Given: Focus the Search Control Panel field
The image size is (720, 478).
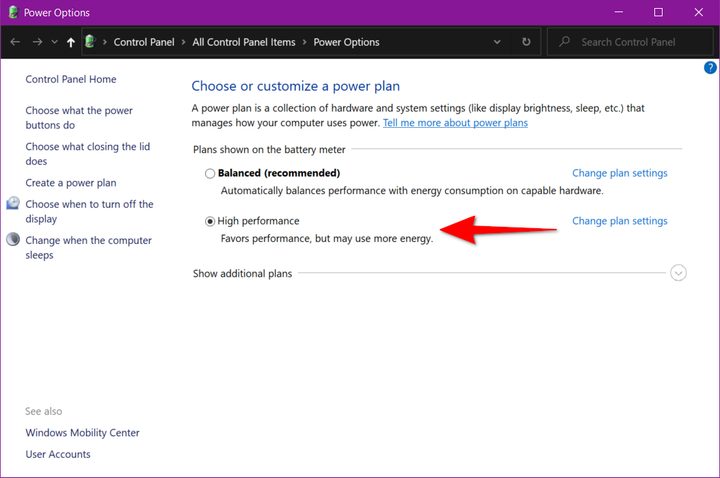Looking at the screenshot, I should (x=630, y=42).
